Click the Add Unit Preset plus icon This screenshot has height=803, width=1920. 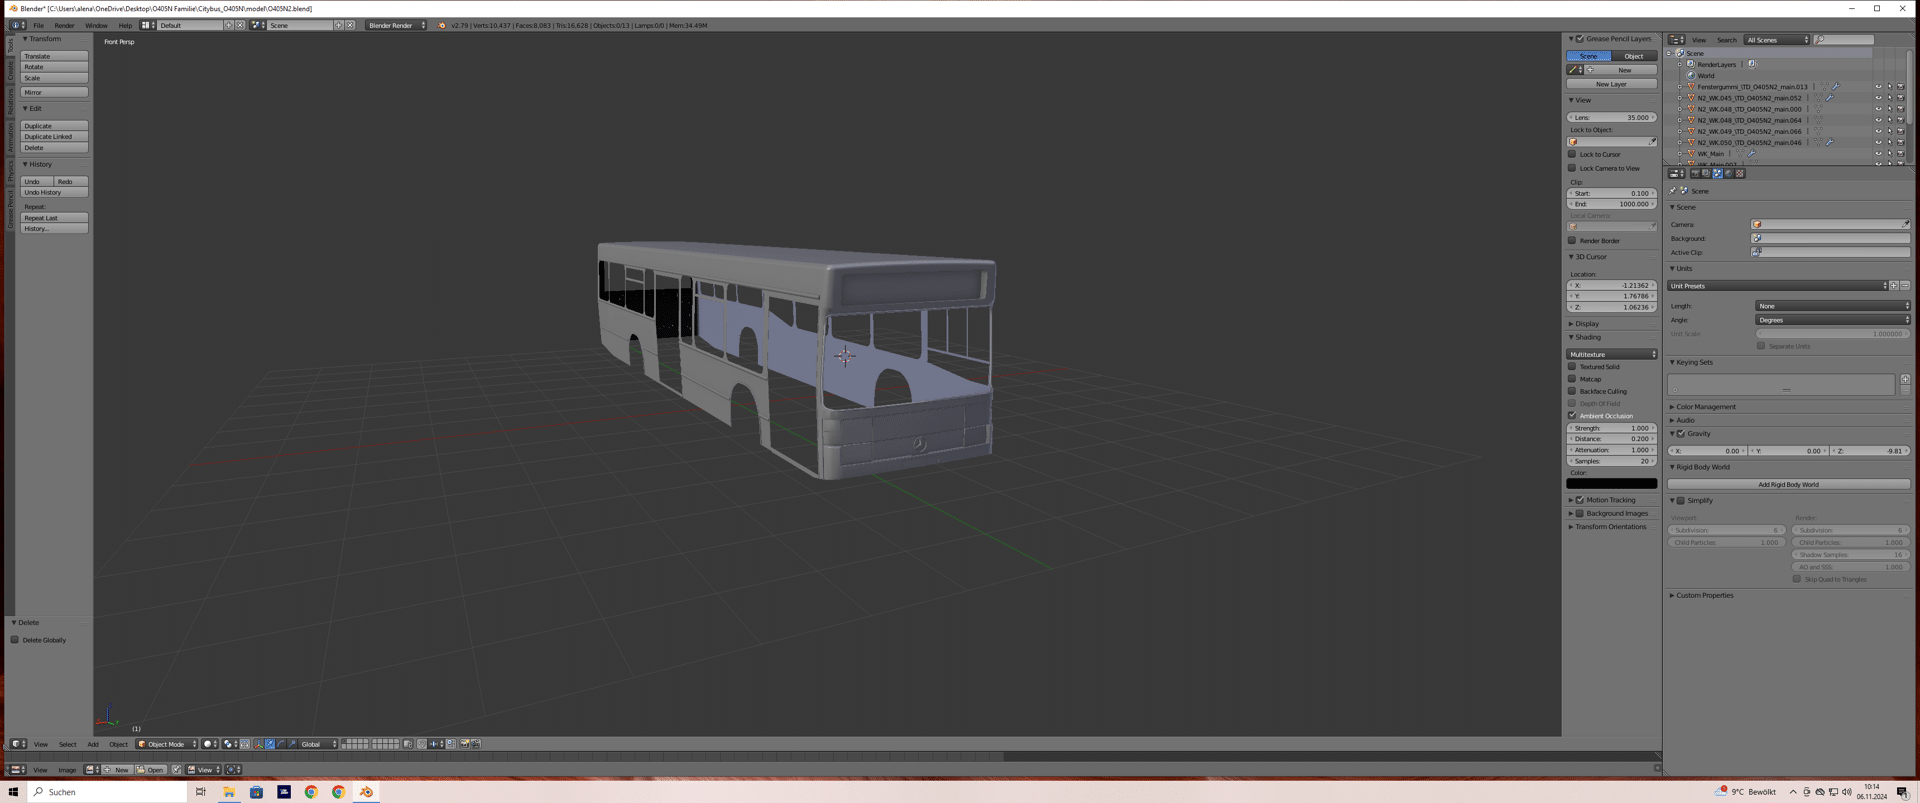click(1893, 286)
